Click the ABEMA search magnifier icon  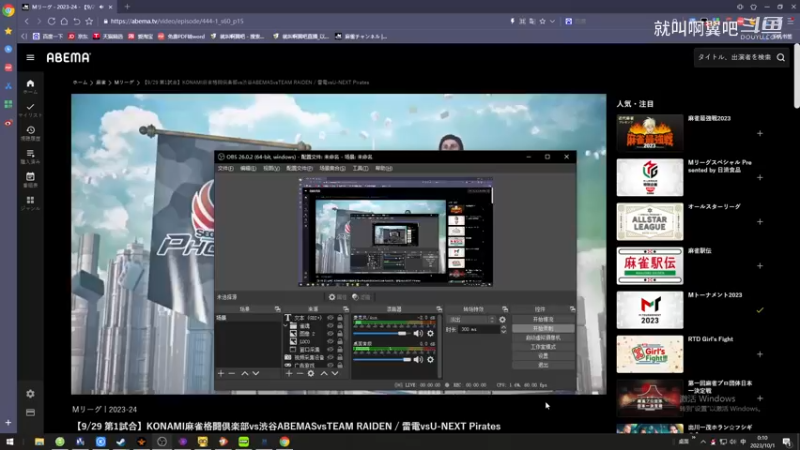(x=781, y=58)
